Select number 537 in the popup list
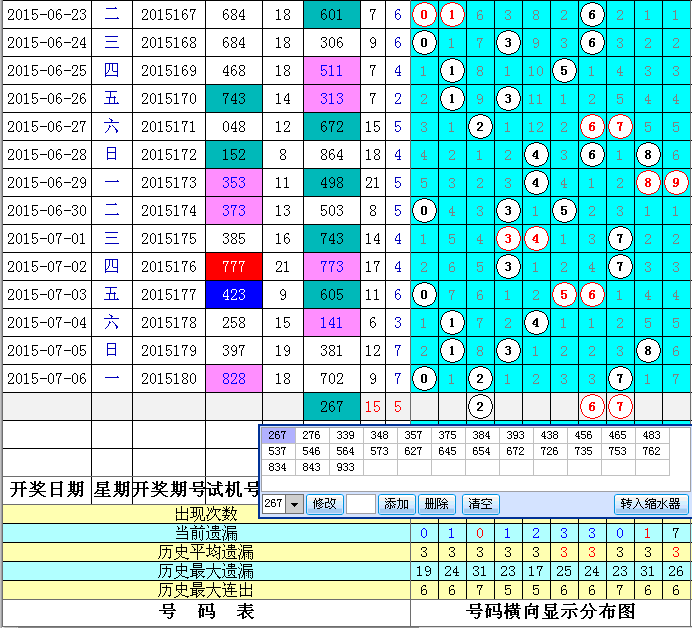This screenshot has height=628, width=692. [278, 451]
